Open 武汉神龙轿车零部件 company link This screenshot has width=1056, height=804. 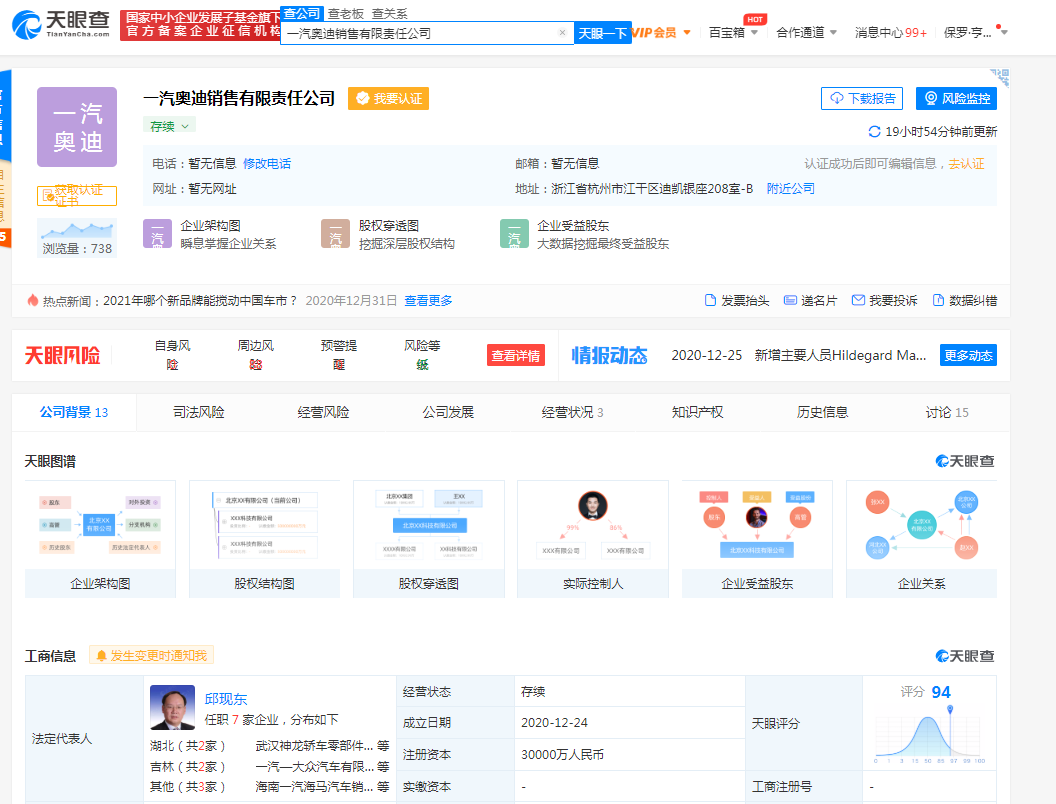coord(315,745)
